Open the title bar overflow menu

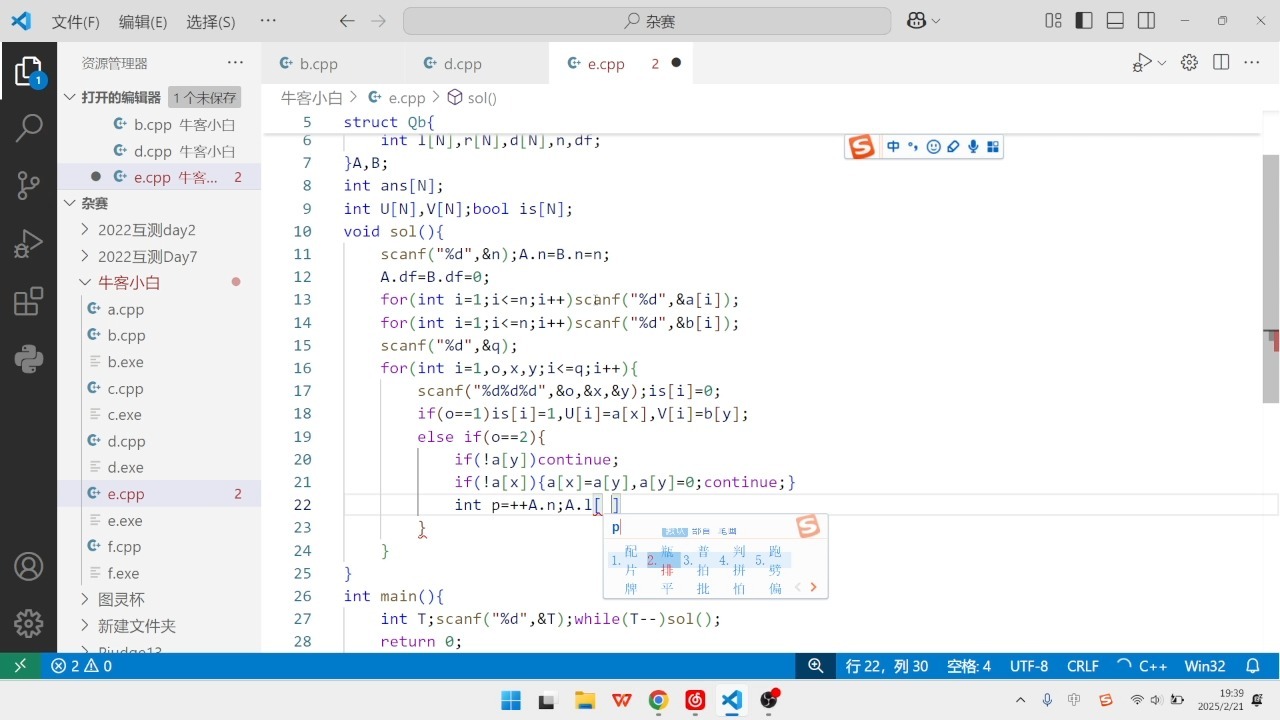pos(268,21)
